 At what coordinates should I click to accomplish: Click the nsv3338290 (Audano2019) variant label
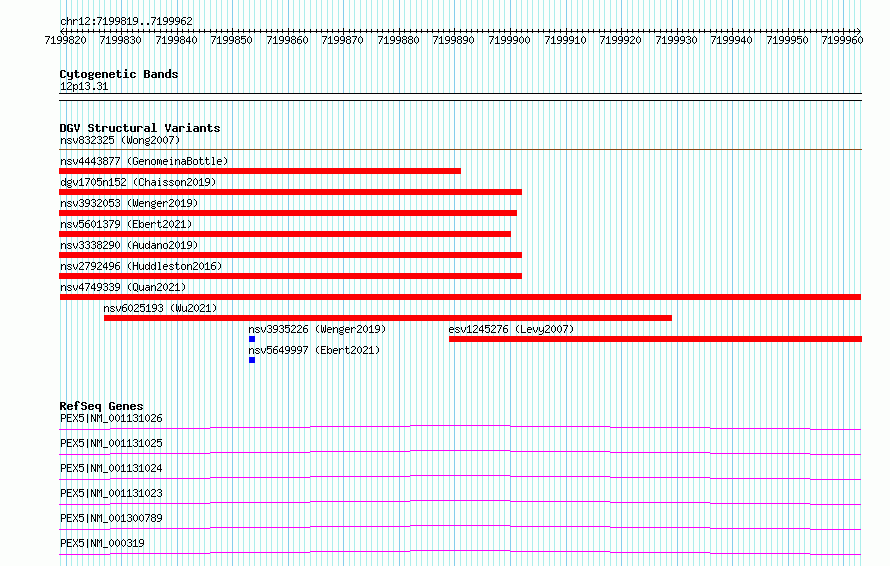pos(129,245)
